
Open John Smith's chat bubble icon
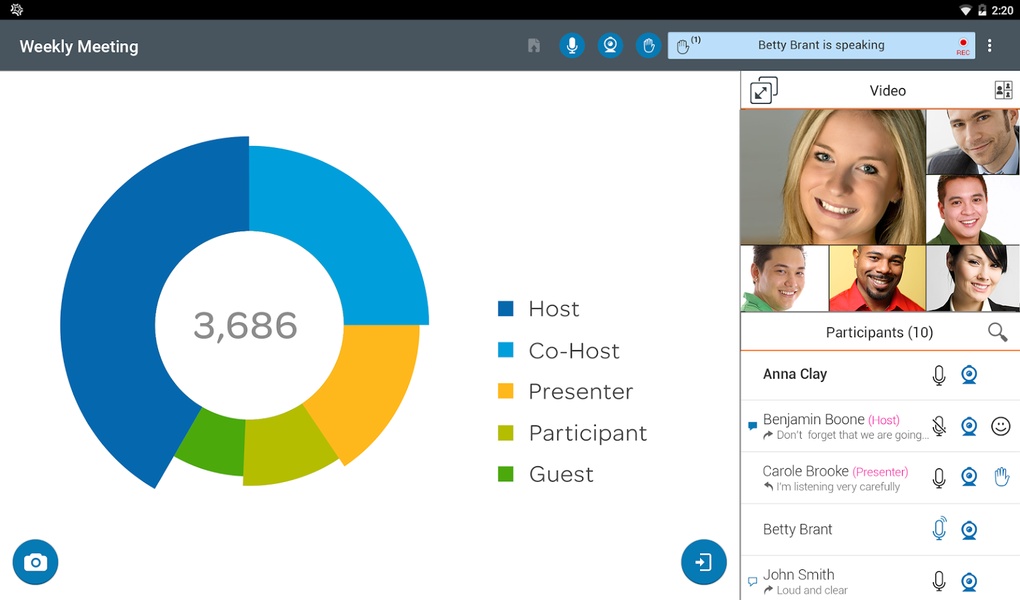click(x=753, y=581)
